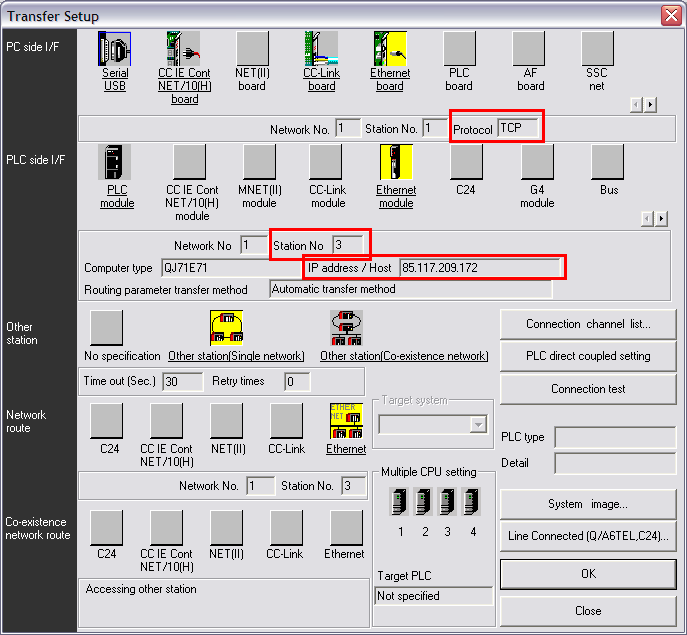This screenshot has width=687, height=635.
Task: Select Ethernet in the Network route row
Action: tap(347, 421)
